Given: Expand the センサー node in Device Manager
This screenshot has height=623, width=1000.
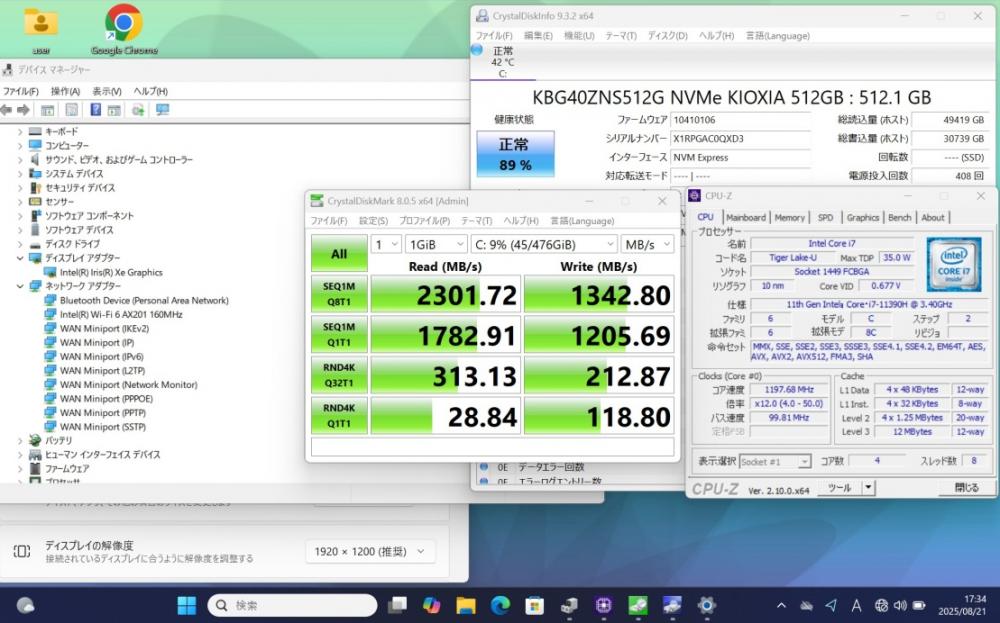Looking at the screenshot, I should click(20, 202).
